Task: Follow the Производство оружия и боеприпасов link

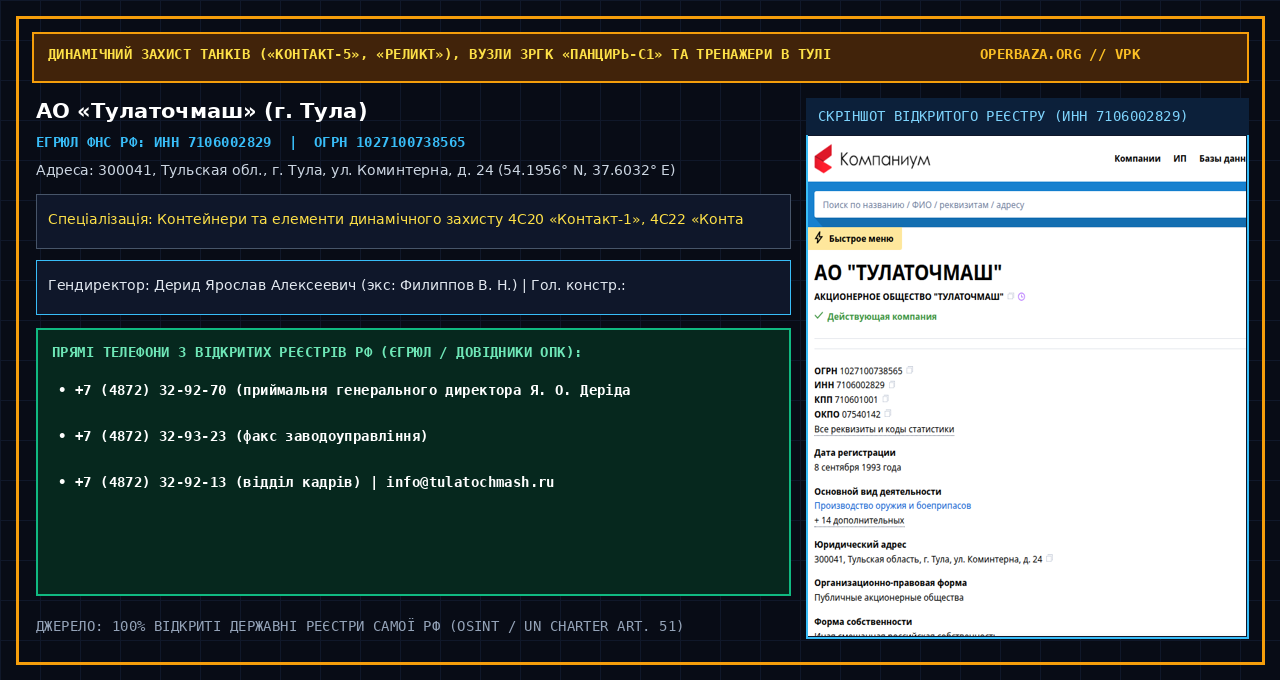Action: pos(892,506)
